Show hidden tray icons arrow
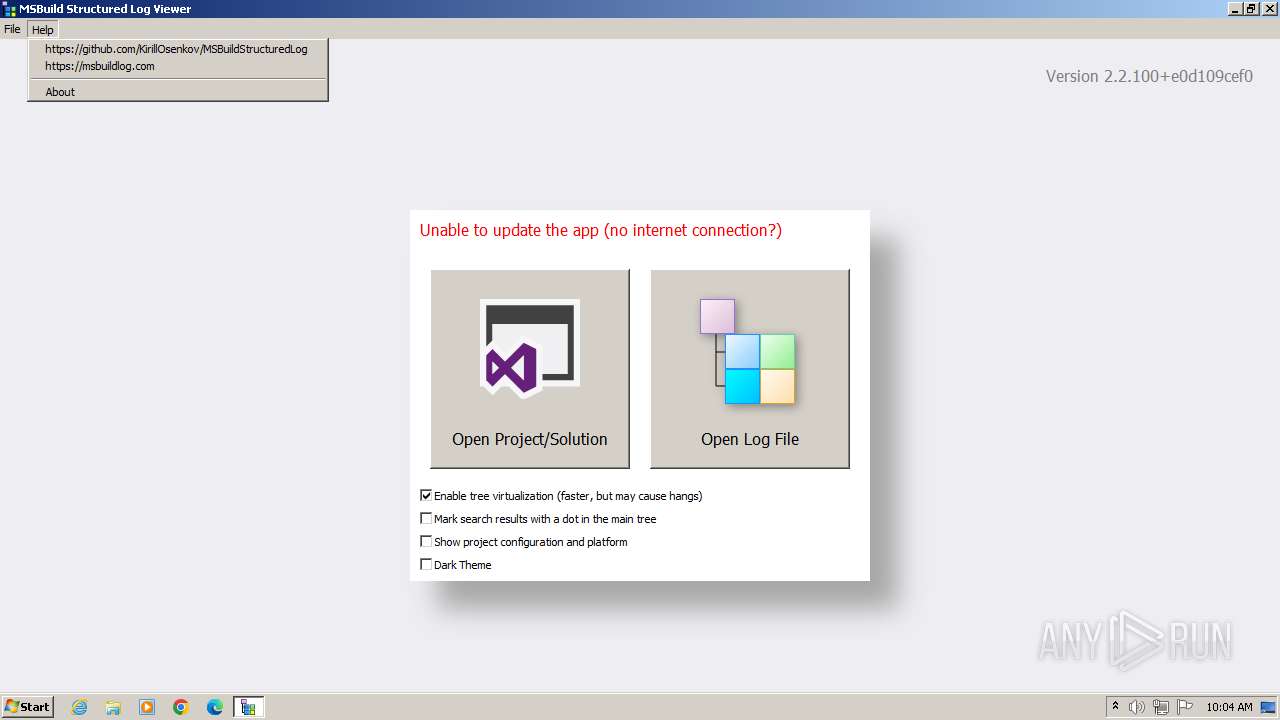1280x720 pixels. tap(1115, 707)
